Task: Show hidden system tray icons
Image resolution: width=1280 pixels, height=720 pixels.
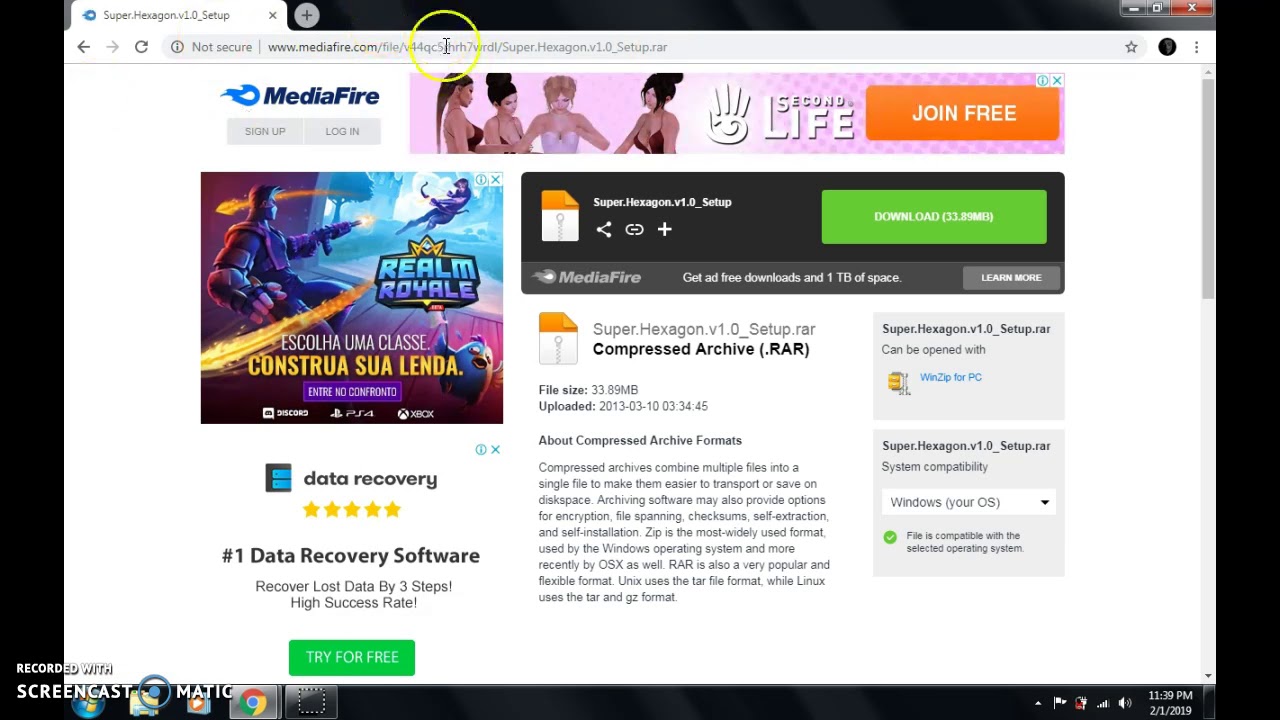Action: (1037, 703)
